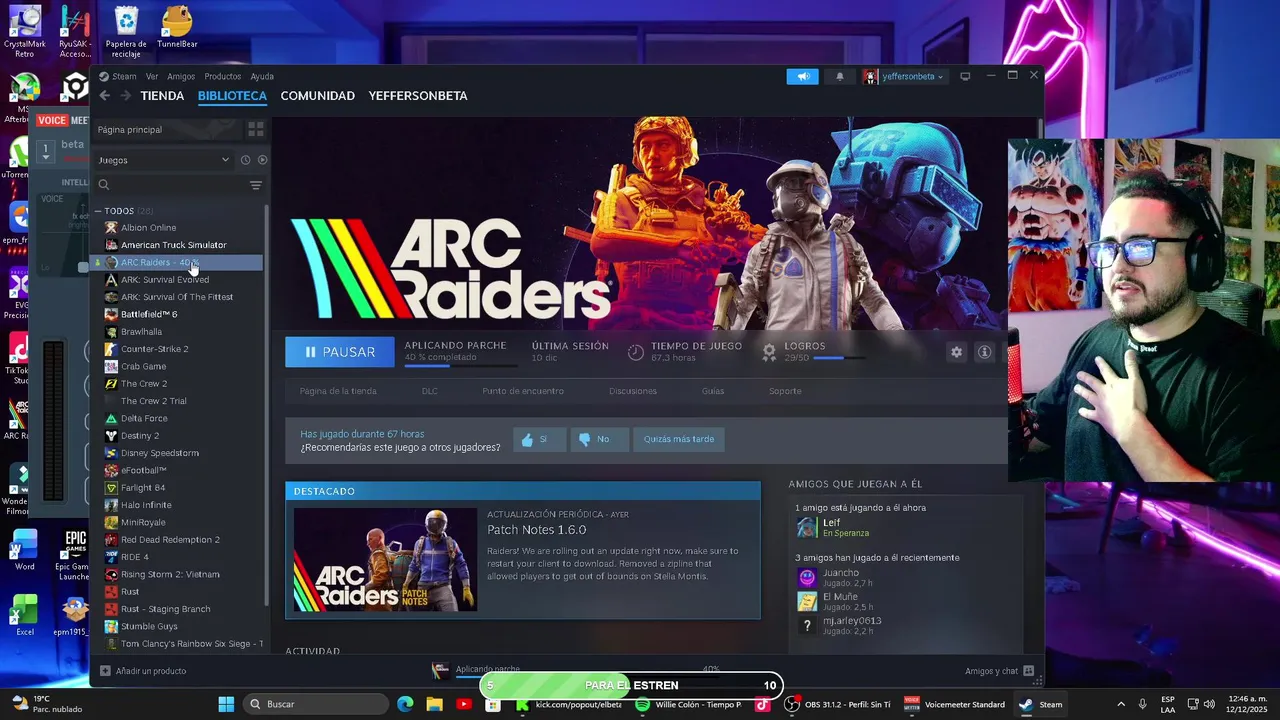The image size is (1280, 720).
Task: Choose Quizás más tarde
Action: coord(679,439)
